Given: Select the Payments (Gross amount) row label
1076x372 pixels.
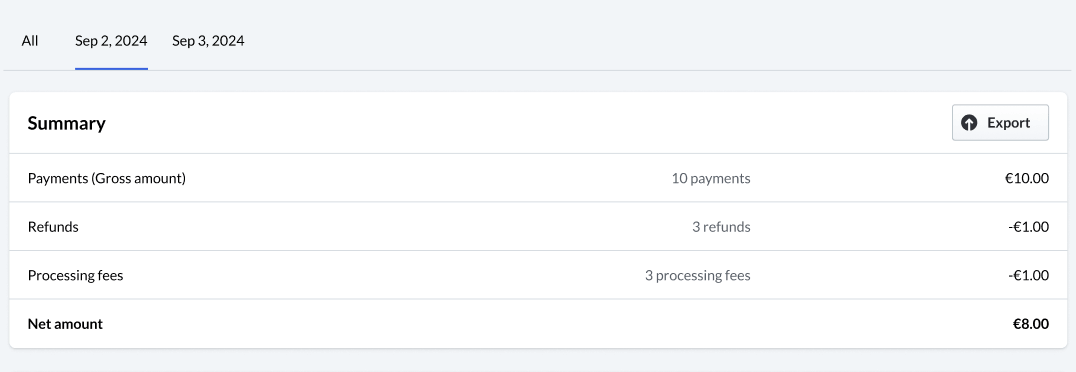Looking at the screenshot, I should pos(107,178).
